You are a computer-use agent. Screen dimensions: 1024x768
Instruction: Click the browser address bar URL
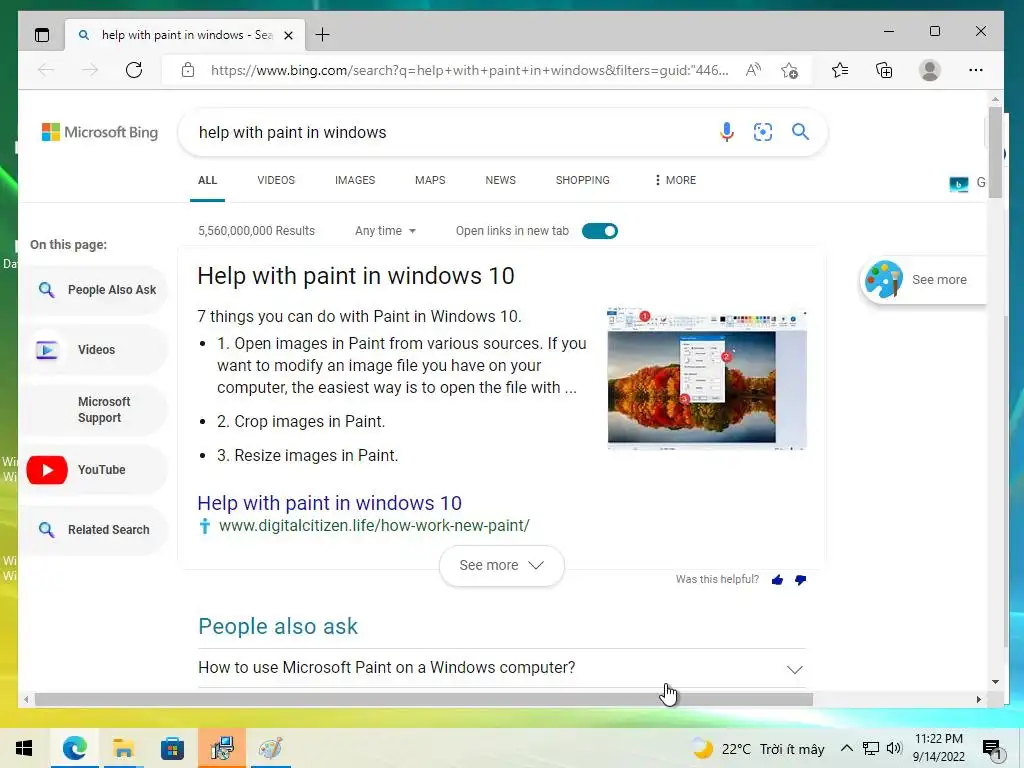point(469,70)
